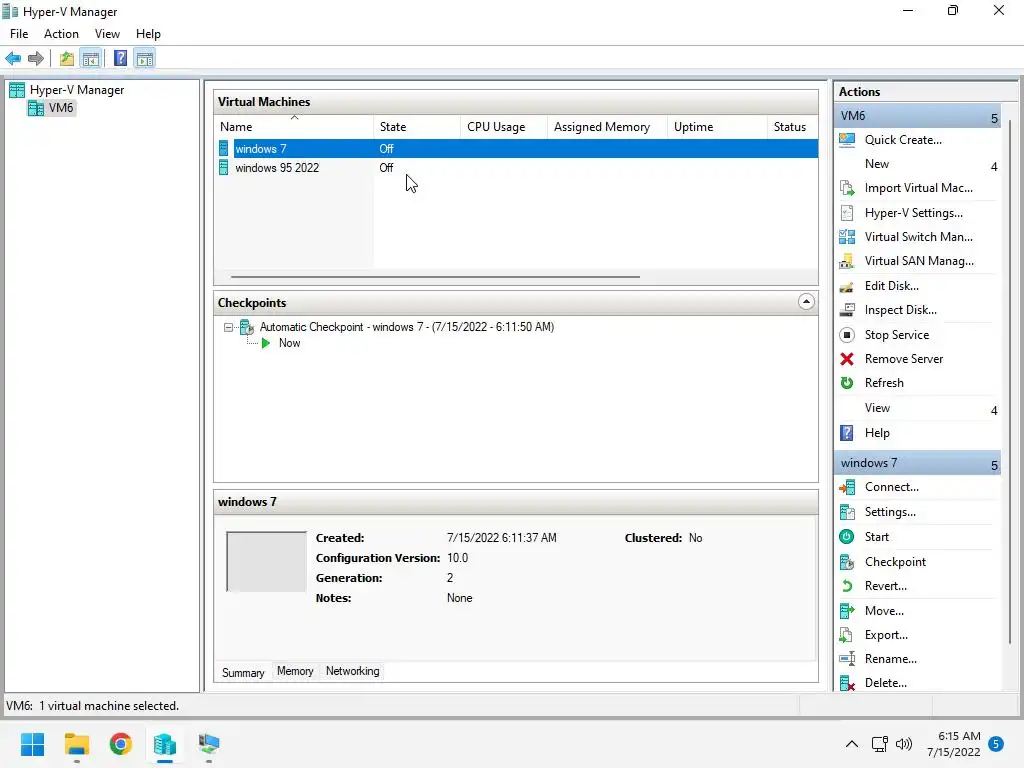The image size is (1024, 768).
Task: Click the volume speaker tray icon
Action: (904, 744)
